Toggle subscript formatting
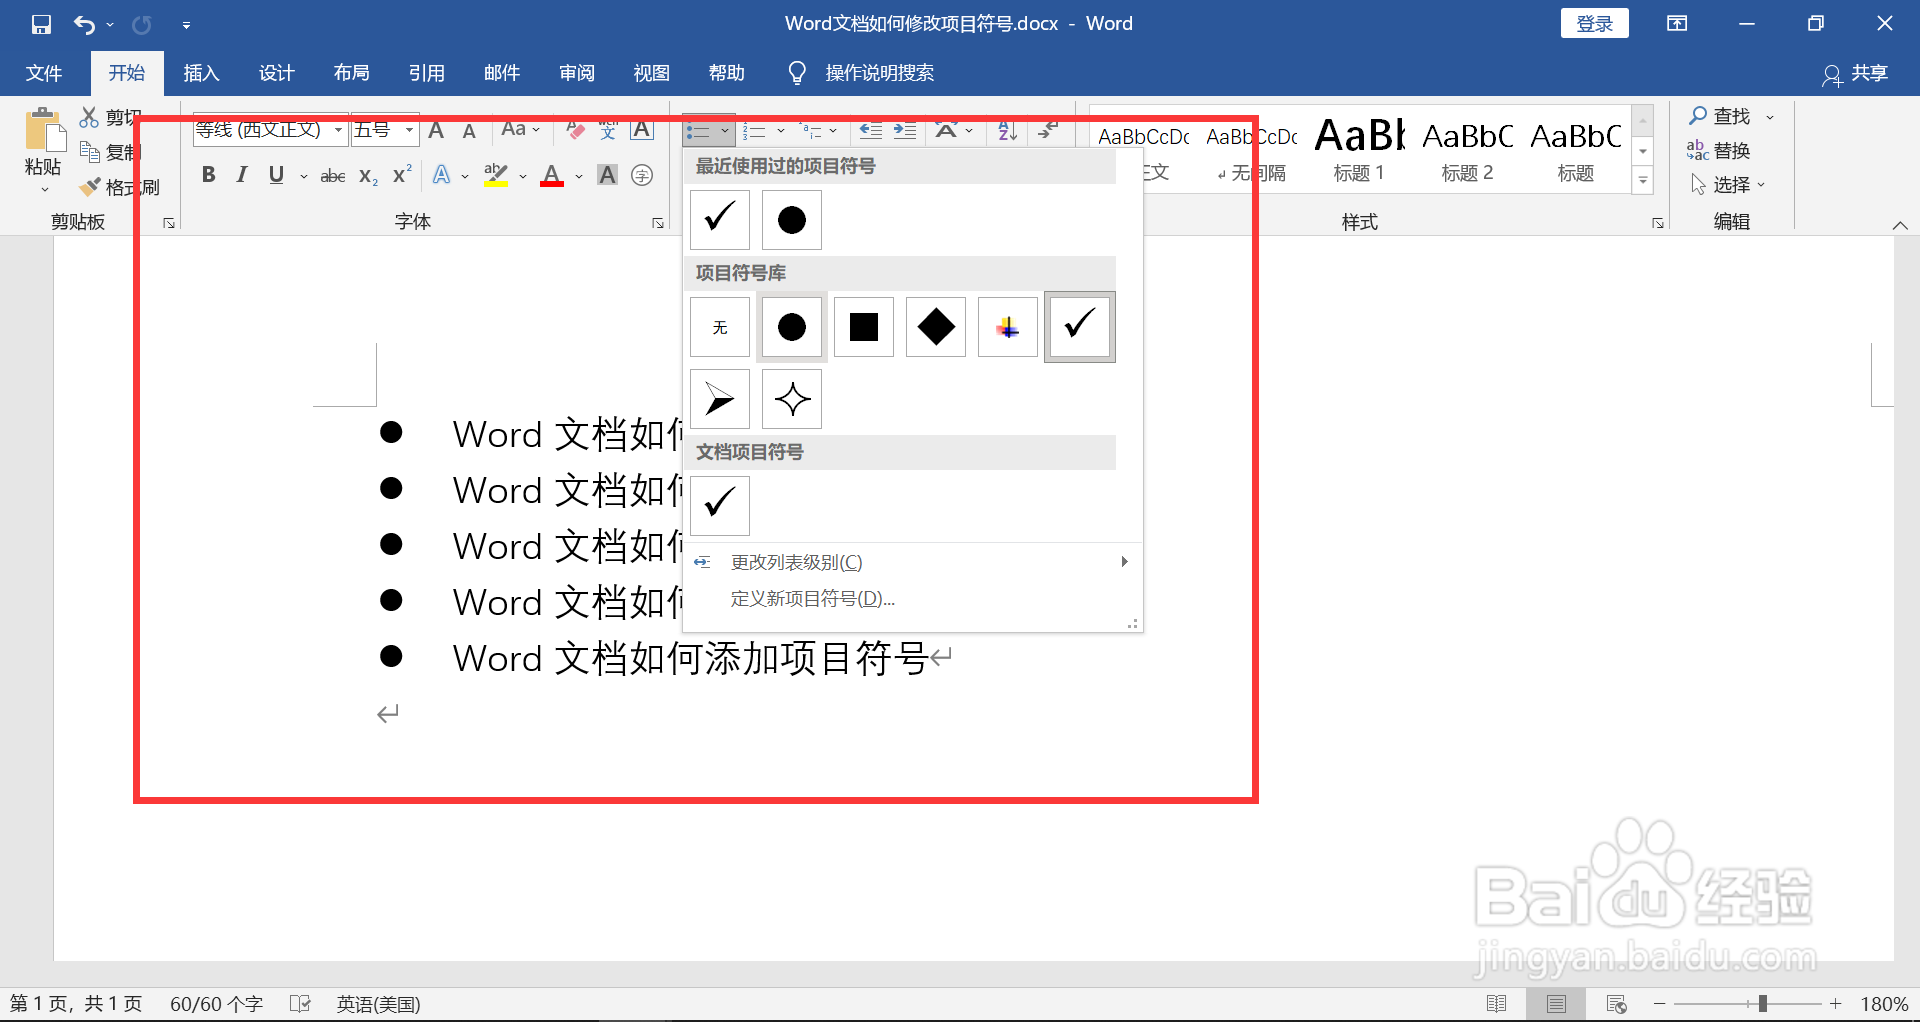Viewport: 1920px width, 1022px height. click(368, 176)
